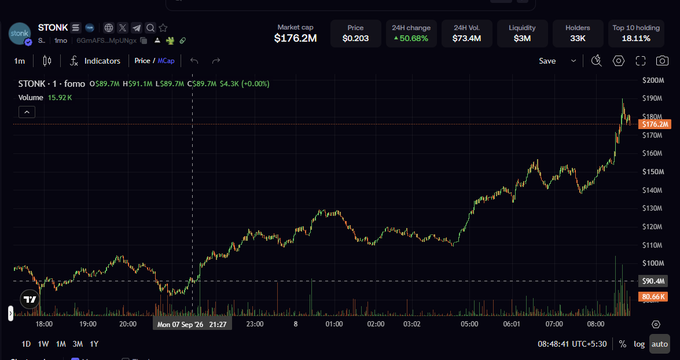Click the Price $0.203 stat card
The height and width of the screenshot is (360, 680).
(356, 33)
